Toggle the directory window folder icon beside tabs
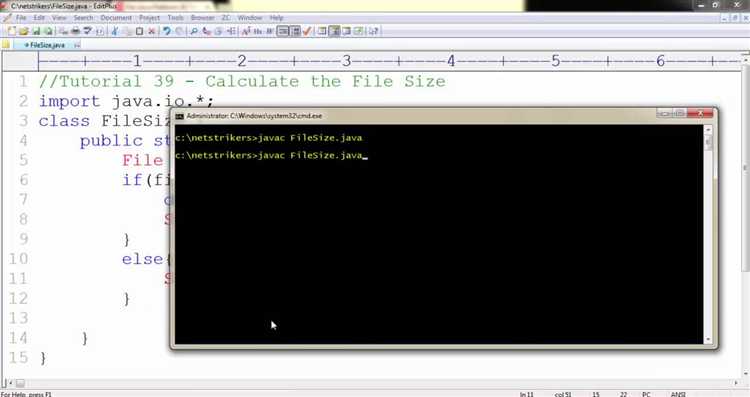The width and height of the screenshot is (750, 397). (6, 44)
